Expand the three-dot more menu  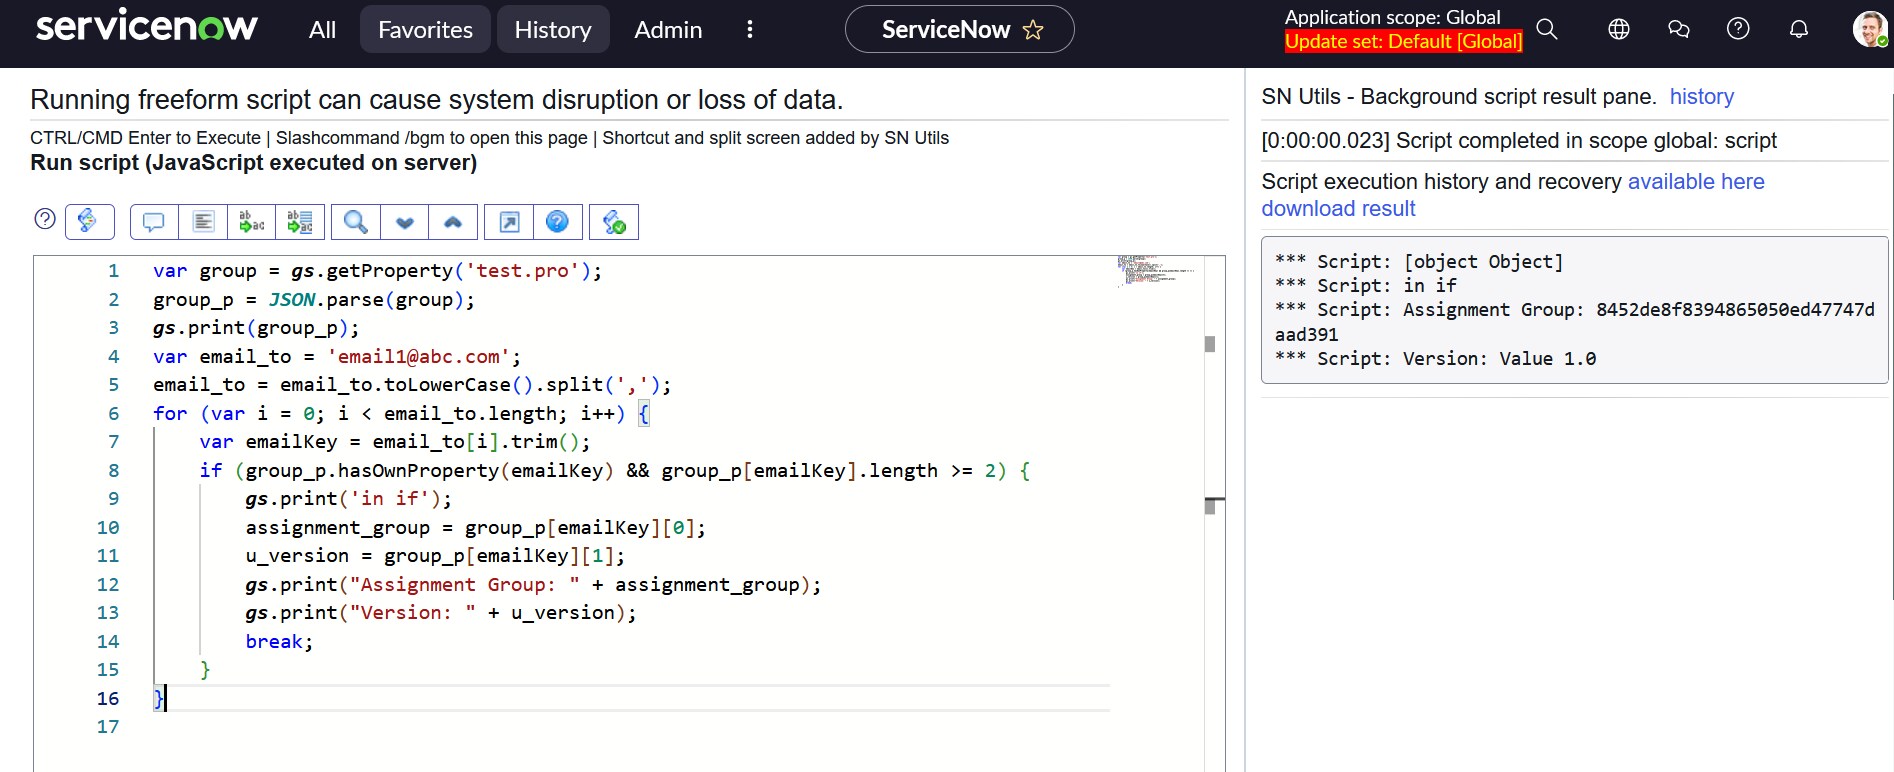(x=749, y=30)
